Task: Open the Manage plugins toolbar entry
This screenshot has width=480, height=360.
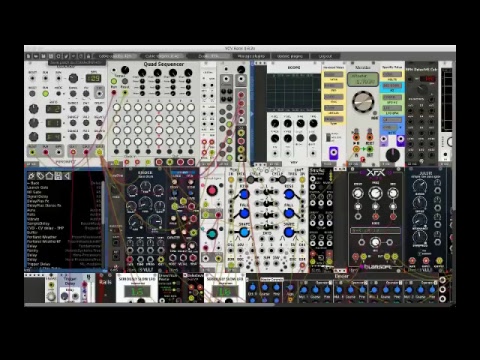Action: [251, 56]
